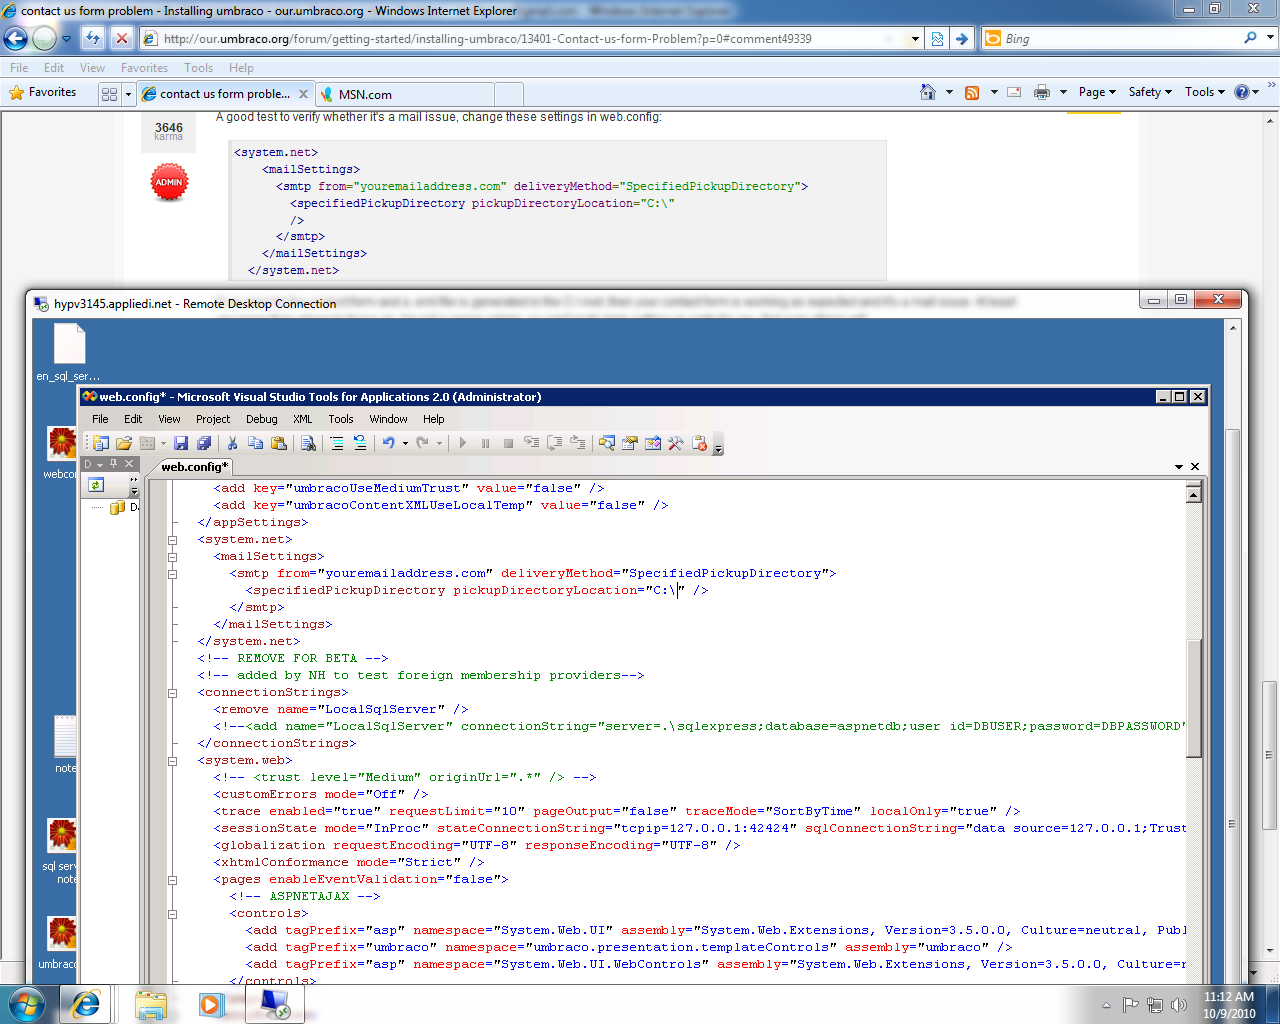Click the IE Print icon
The width and height of the screenshot is (1280, 1024).
point(1042,92)
